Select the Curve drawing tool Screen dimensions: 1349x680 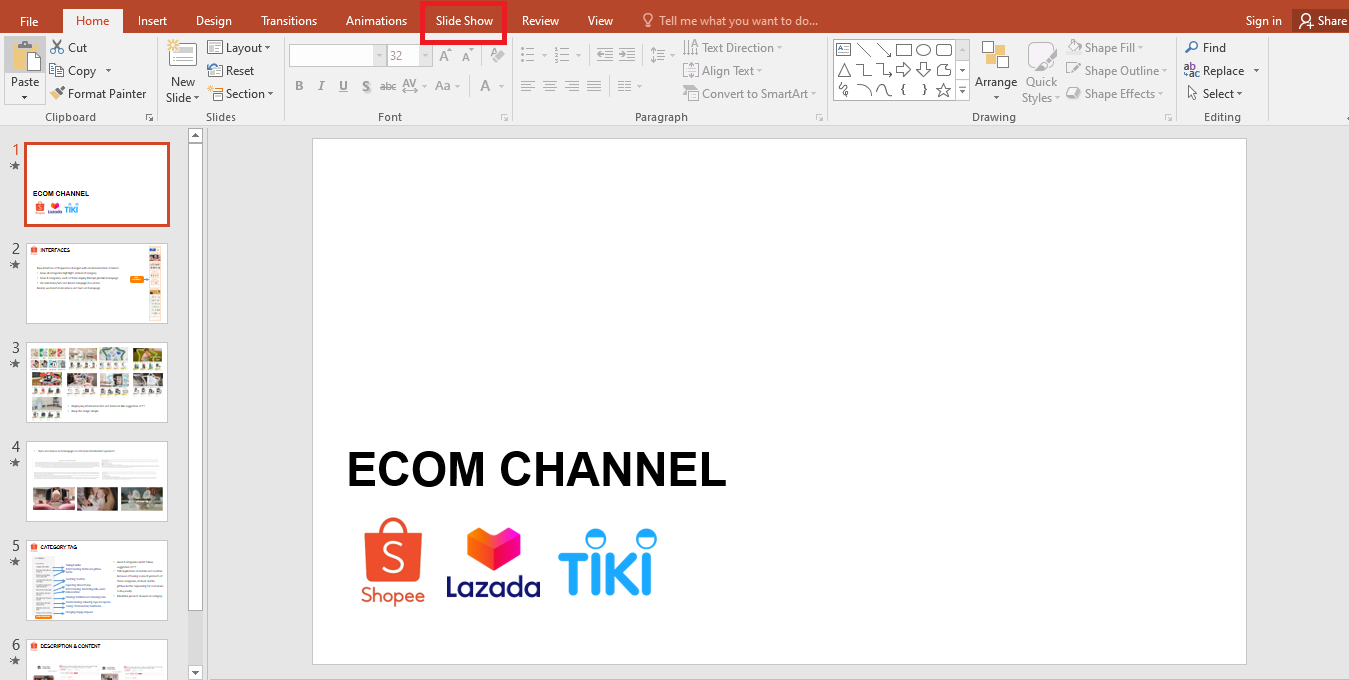point(863,90)
